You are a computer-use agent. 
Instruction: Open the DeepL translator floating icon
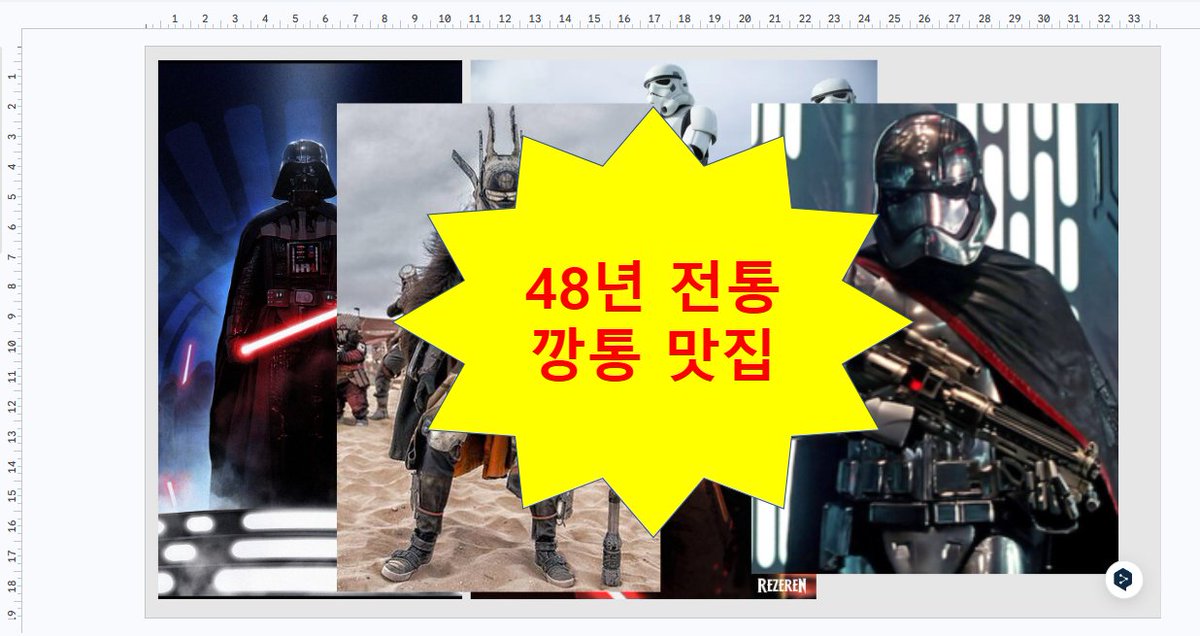1124,579
